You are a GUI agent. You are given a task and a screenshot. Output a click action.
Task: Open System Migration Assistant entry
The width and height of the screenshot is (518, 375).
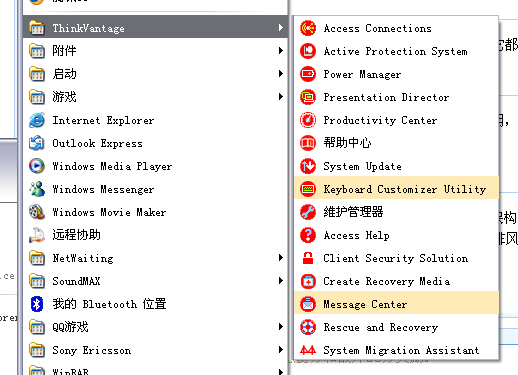coord(396,350)
